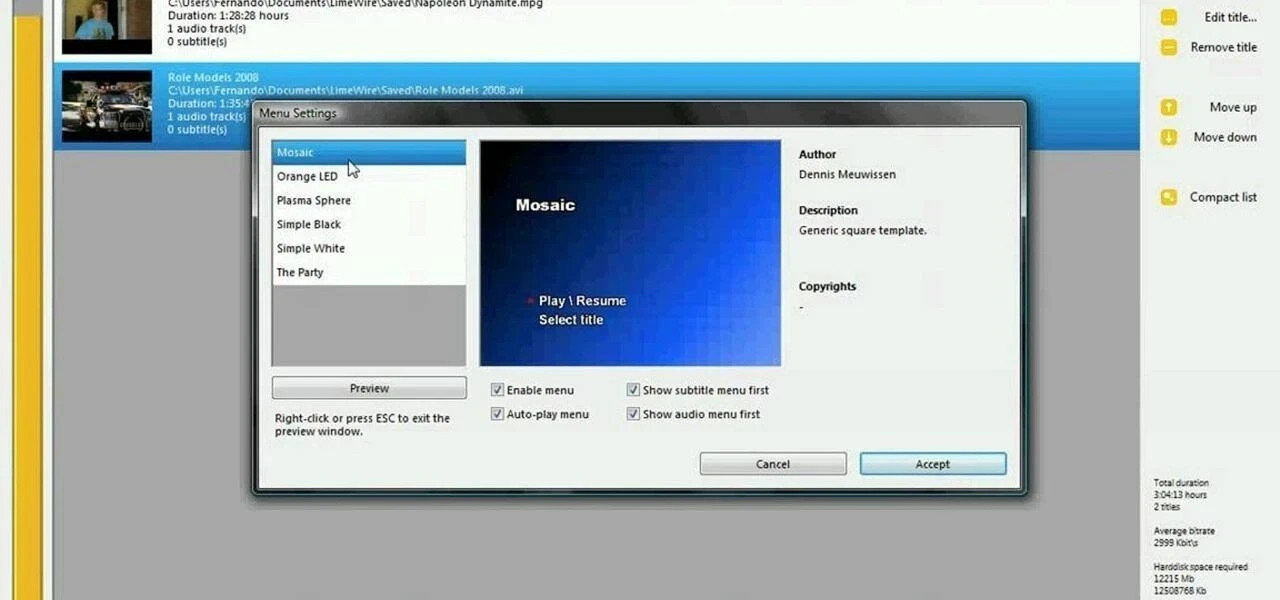Click the Accept button

click(x=931, y=463)
